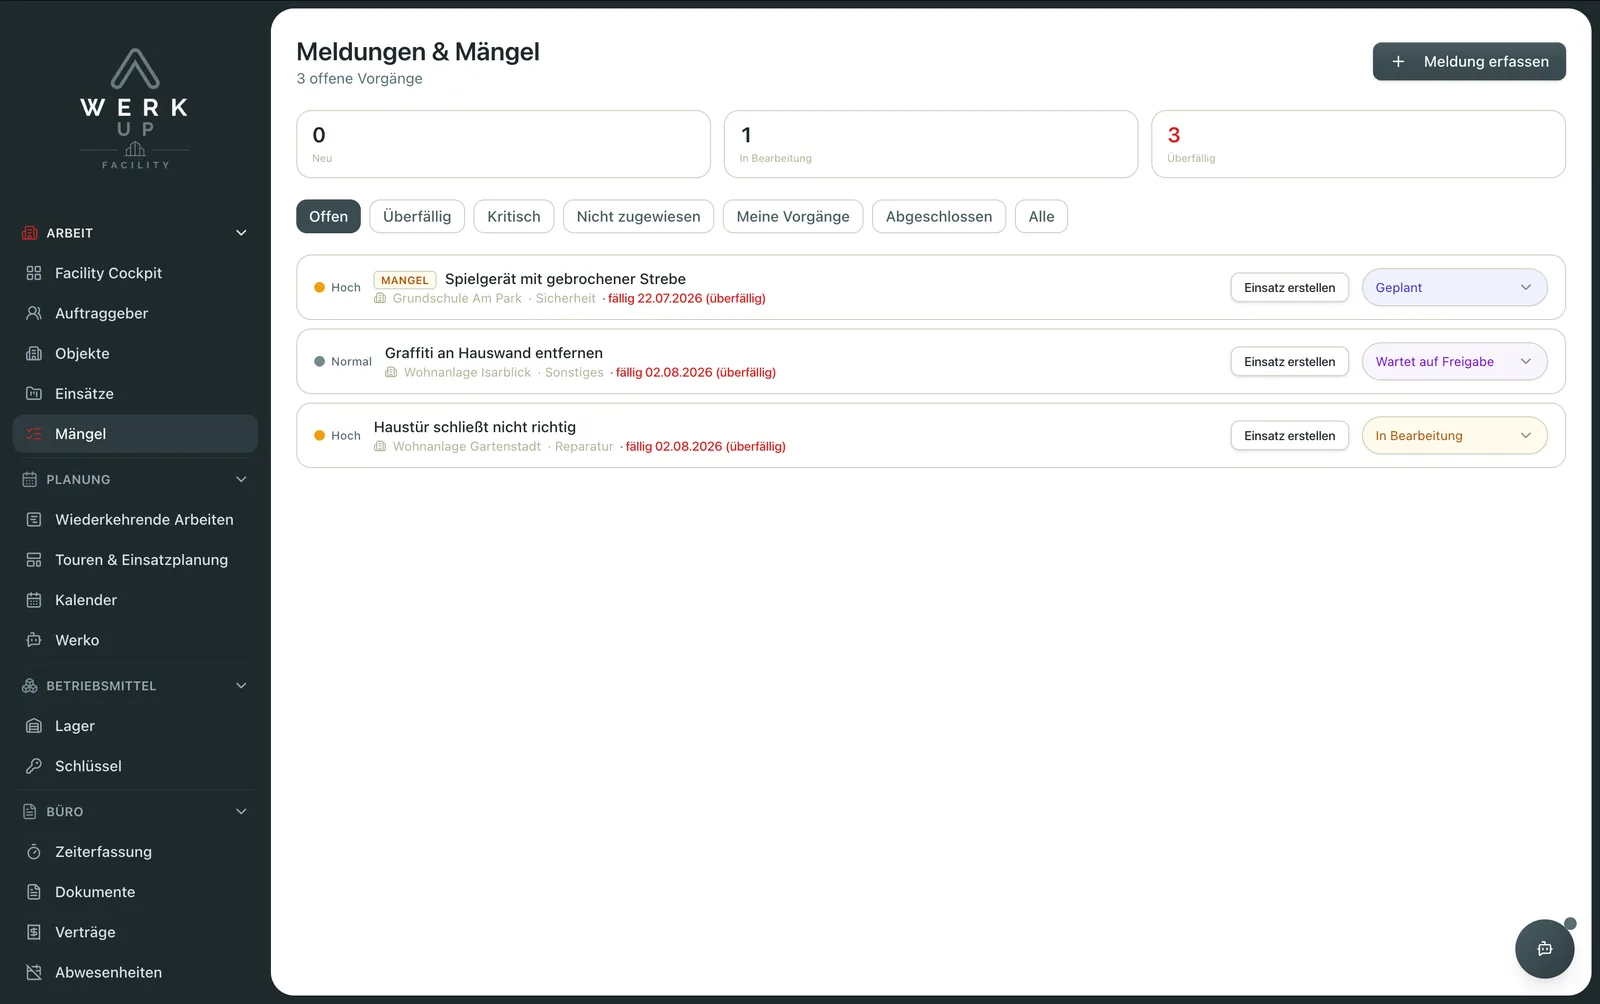The height and width of the screenshot is (1004, 1600).
Task: Select the Kritisch filter tab
Action: (514, 217)
